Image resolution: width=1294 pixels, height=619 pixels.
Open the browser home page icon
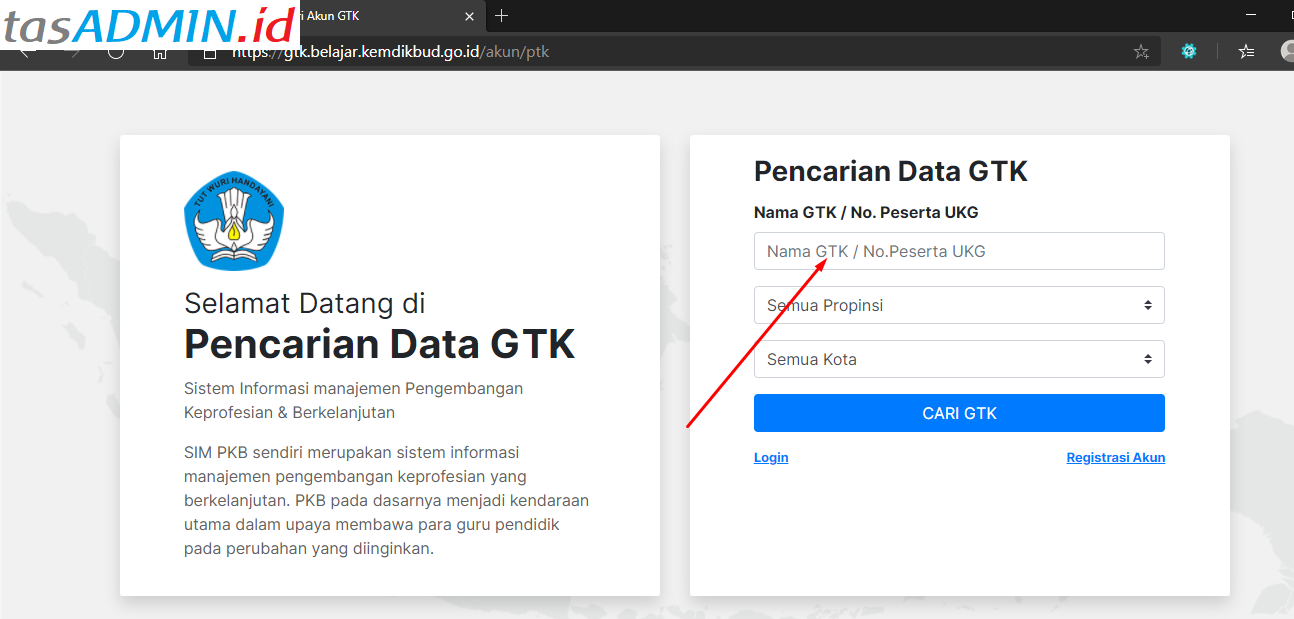coord(160,51)
